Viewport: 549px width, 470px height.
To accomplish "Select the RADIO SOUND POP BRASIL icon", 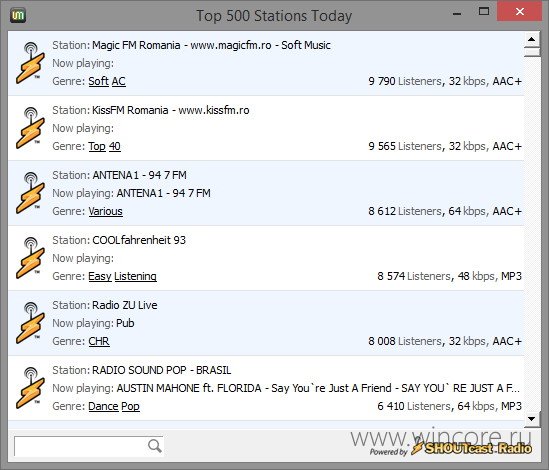I will 30,388.
